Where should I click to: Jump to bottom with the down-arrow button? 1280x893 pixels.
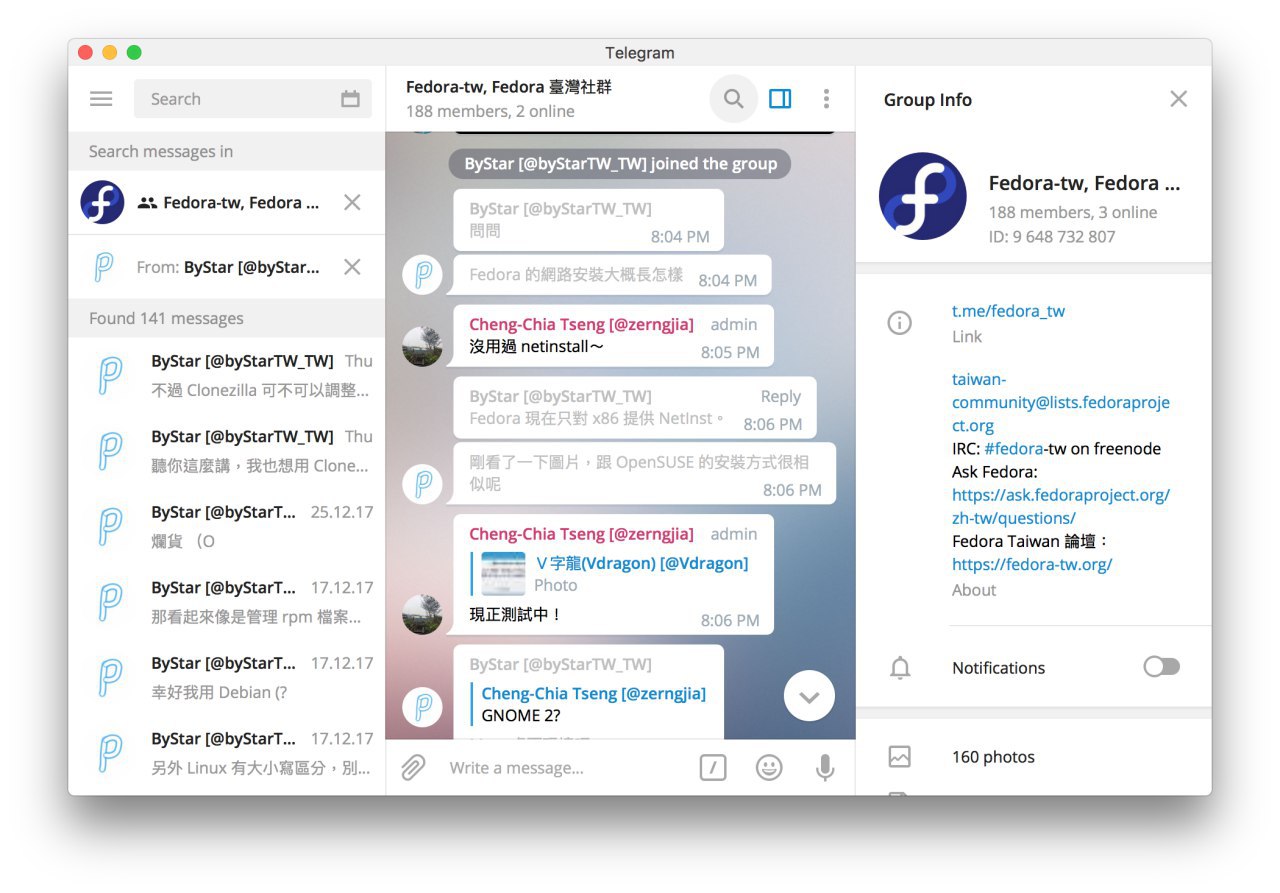809,697
